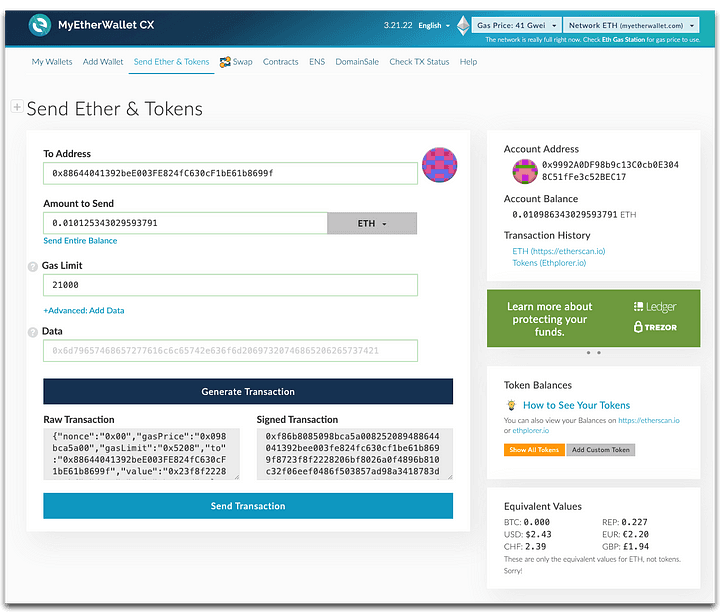Click the Swap tab icon
Image resolution: width=720 pixels, height=614 pixels.
[225, 62]
